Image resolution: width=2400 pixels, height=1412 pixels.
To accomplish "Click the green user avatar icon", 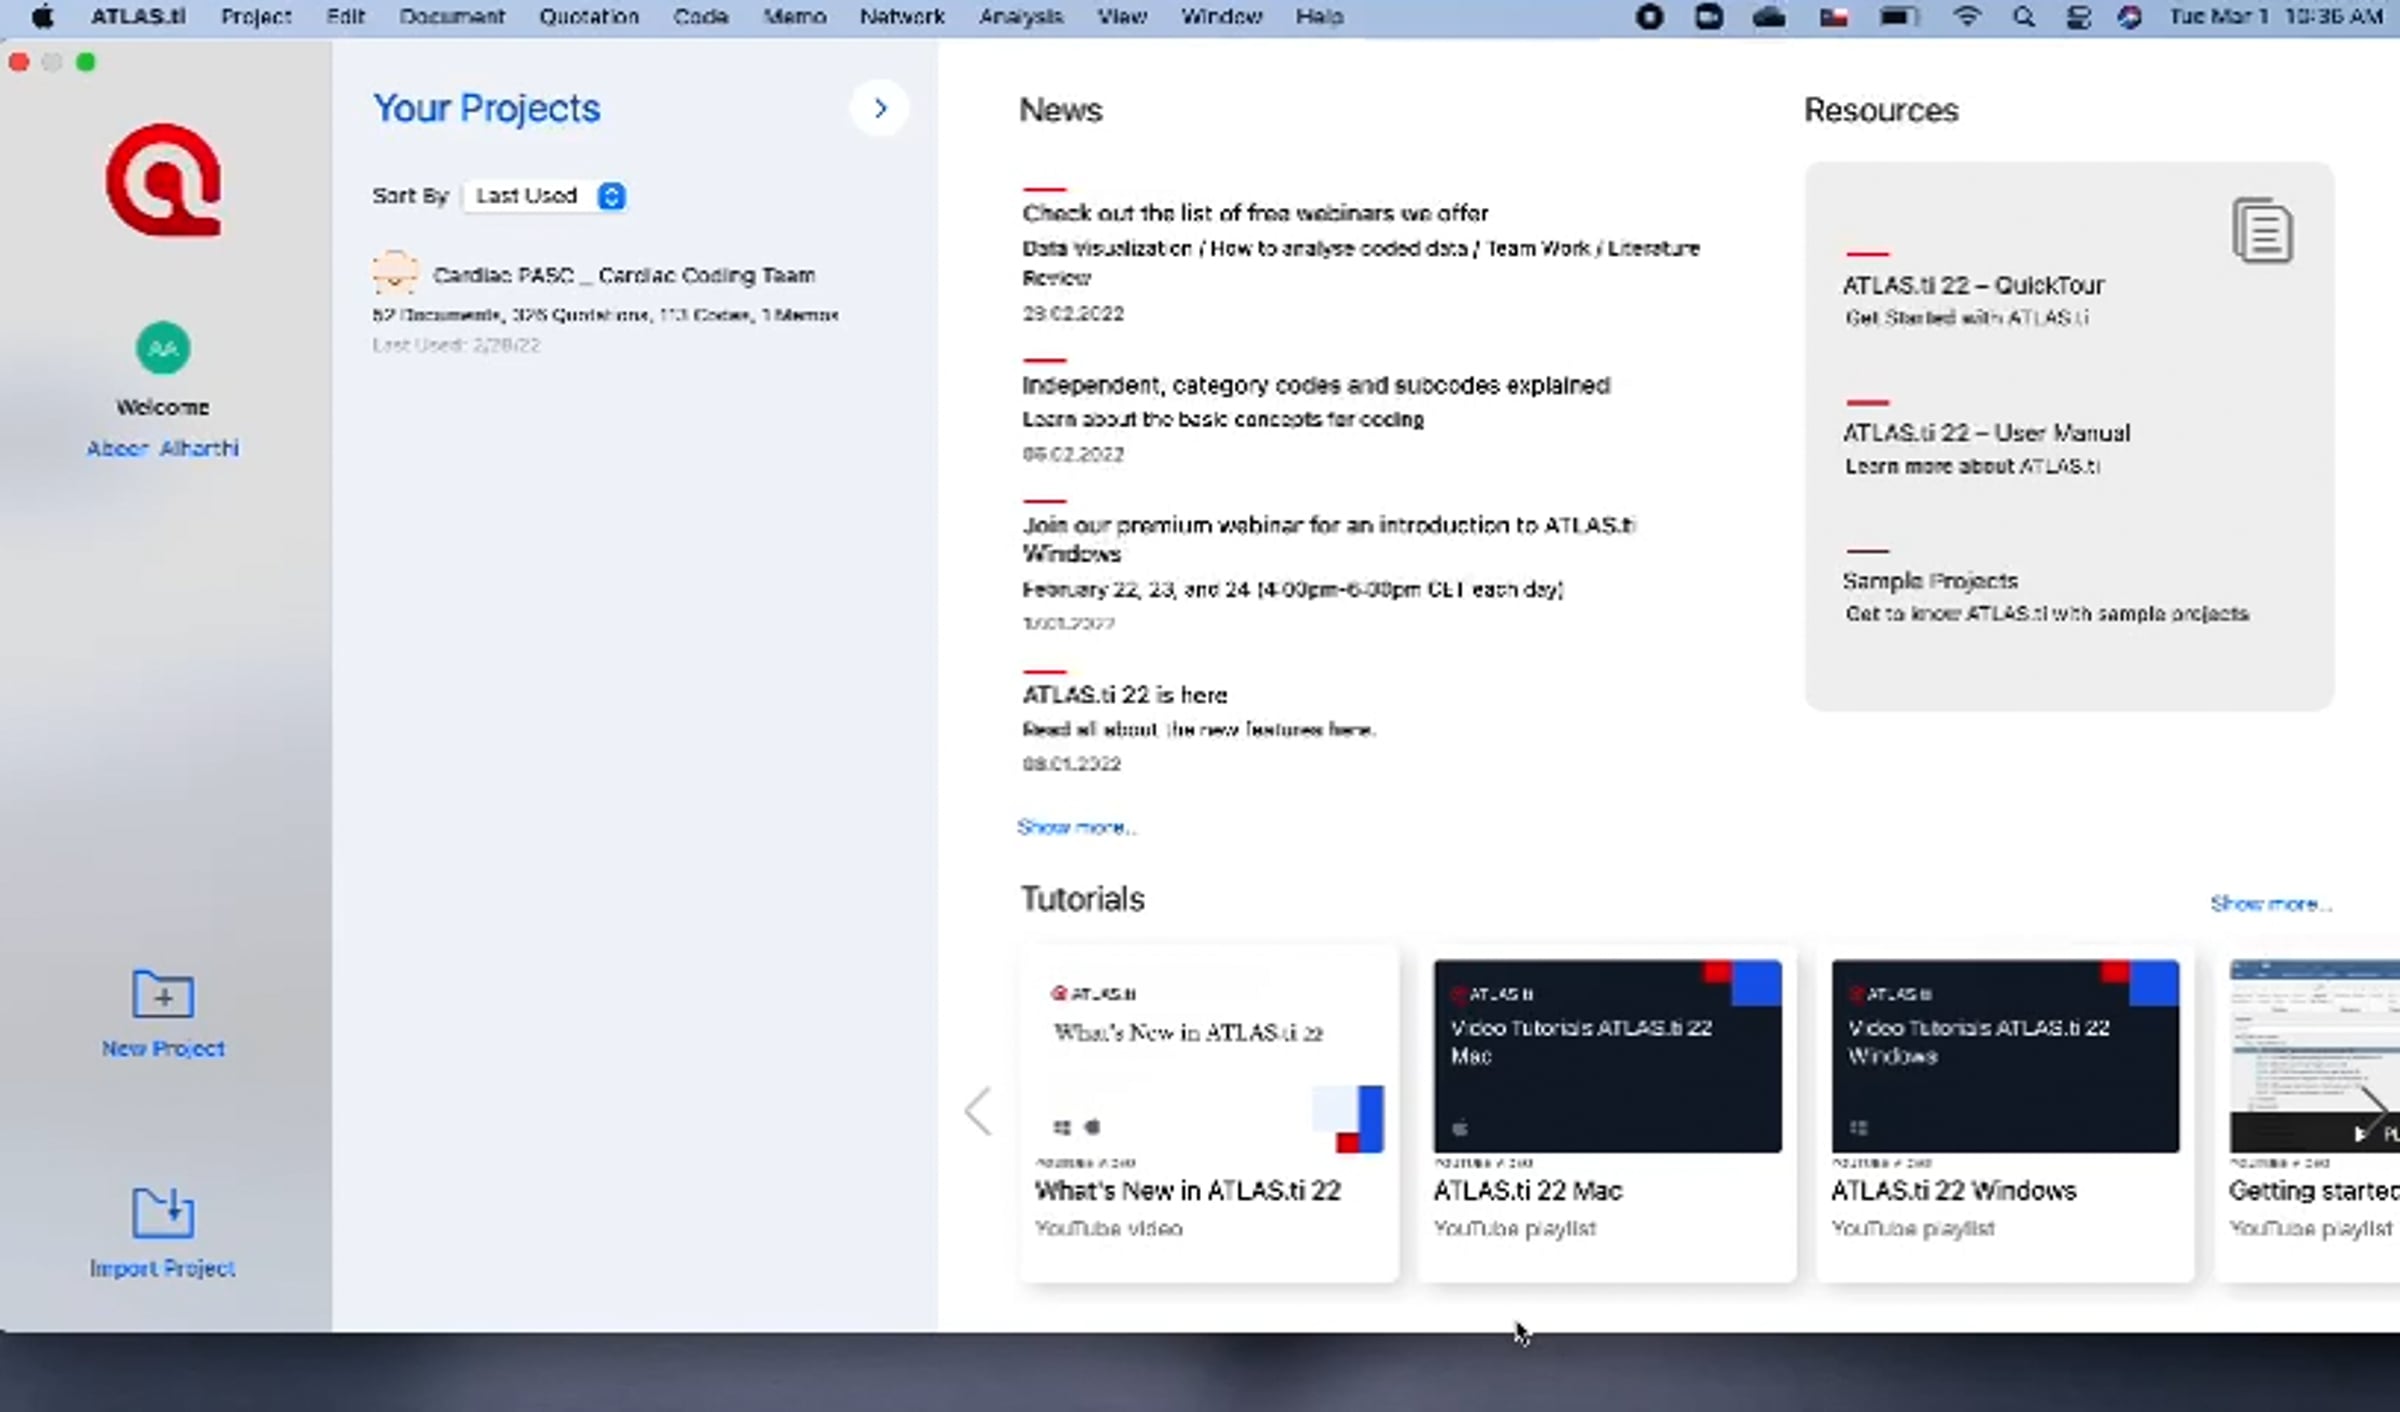I will click(x=163, y=348).
